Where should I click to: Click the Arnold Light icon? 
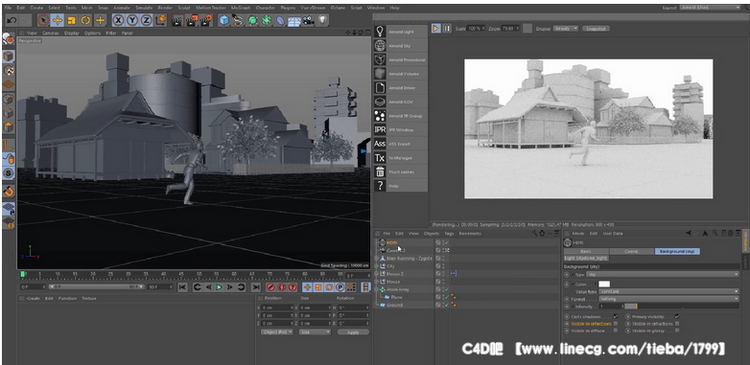[380, 32]
